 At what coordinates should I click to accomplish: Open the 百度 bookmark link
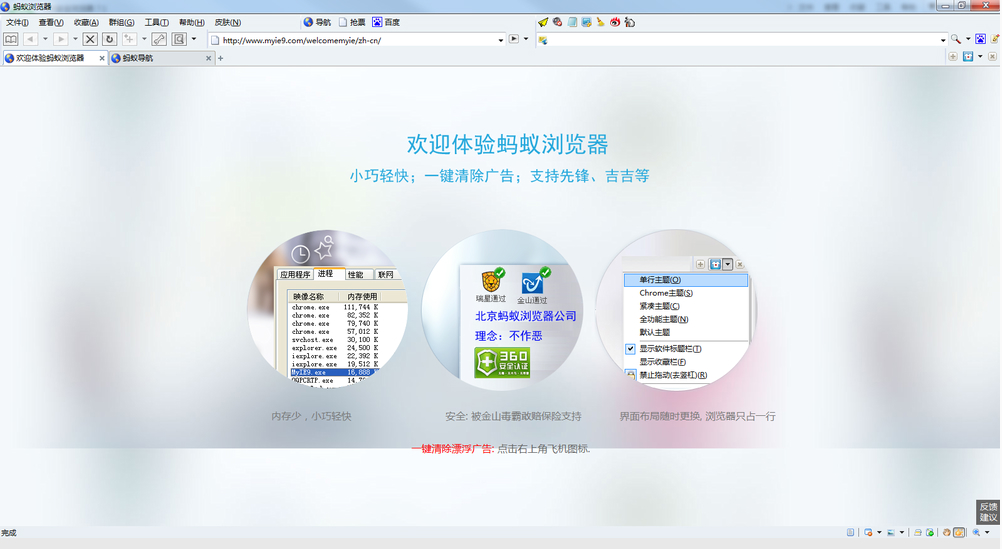pyautogui.click(x=386, y=22)
